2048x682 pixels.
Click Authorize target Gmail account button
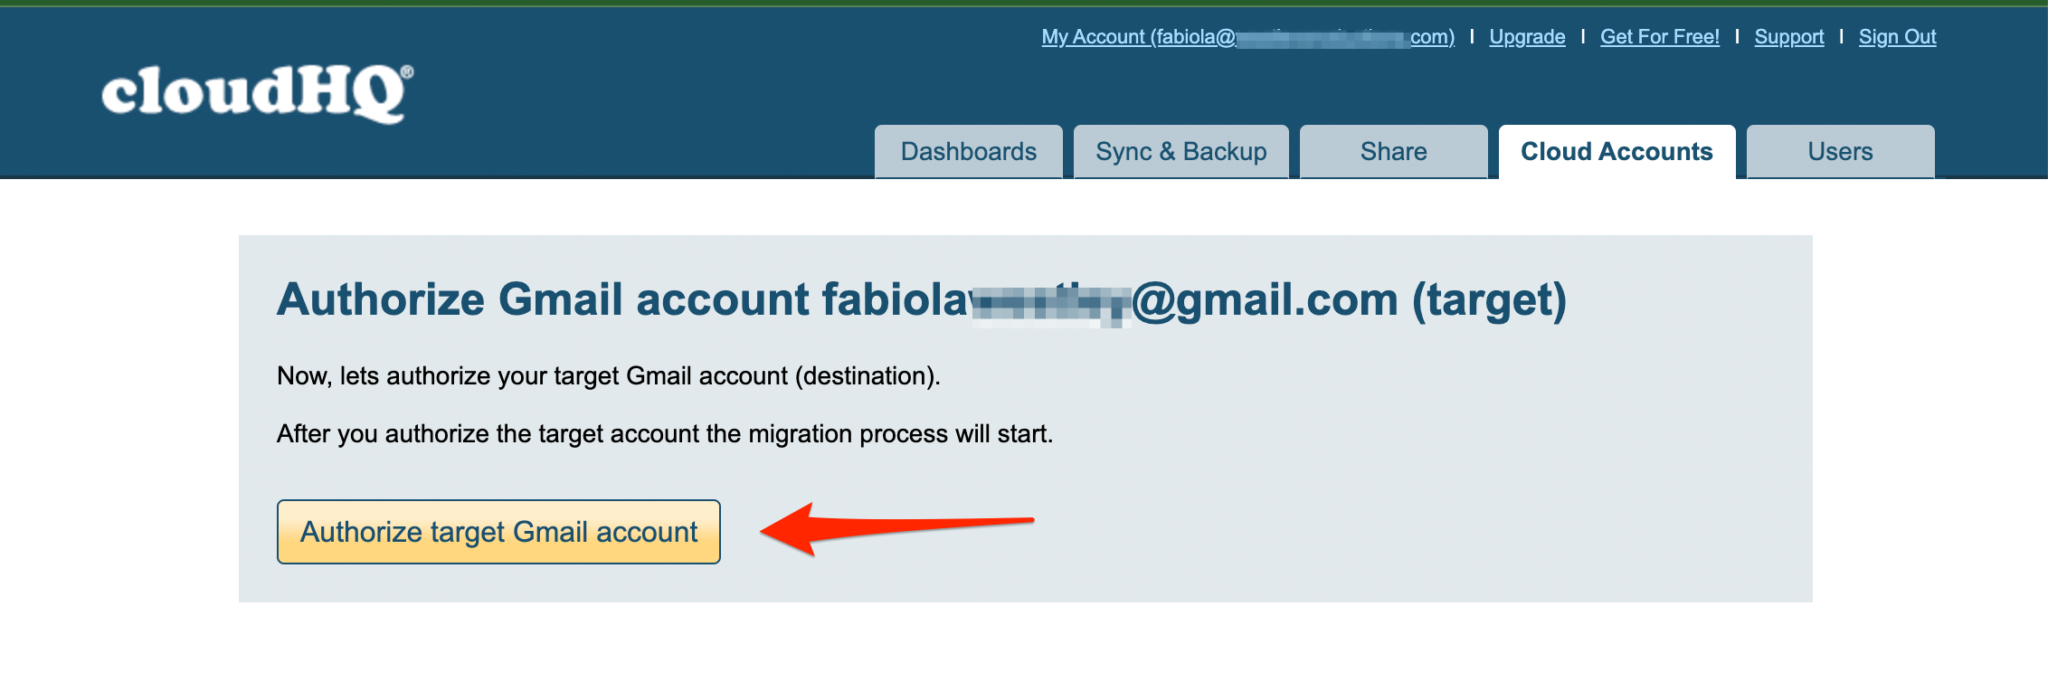pyautogui.click(x=498, y=531)
